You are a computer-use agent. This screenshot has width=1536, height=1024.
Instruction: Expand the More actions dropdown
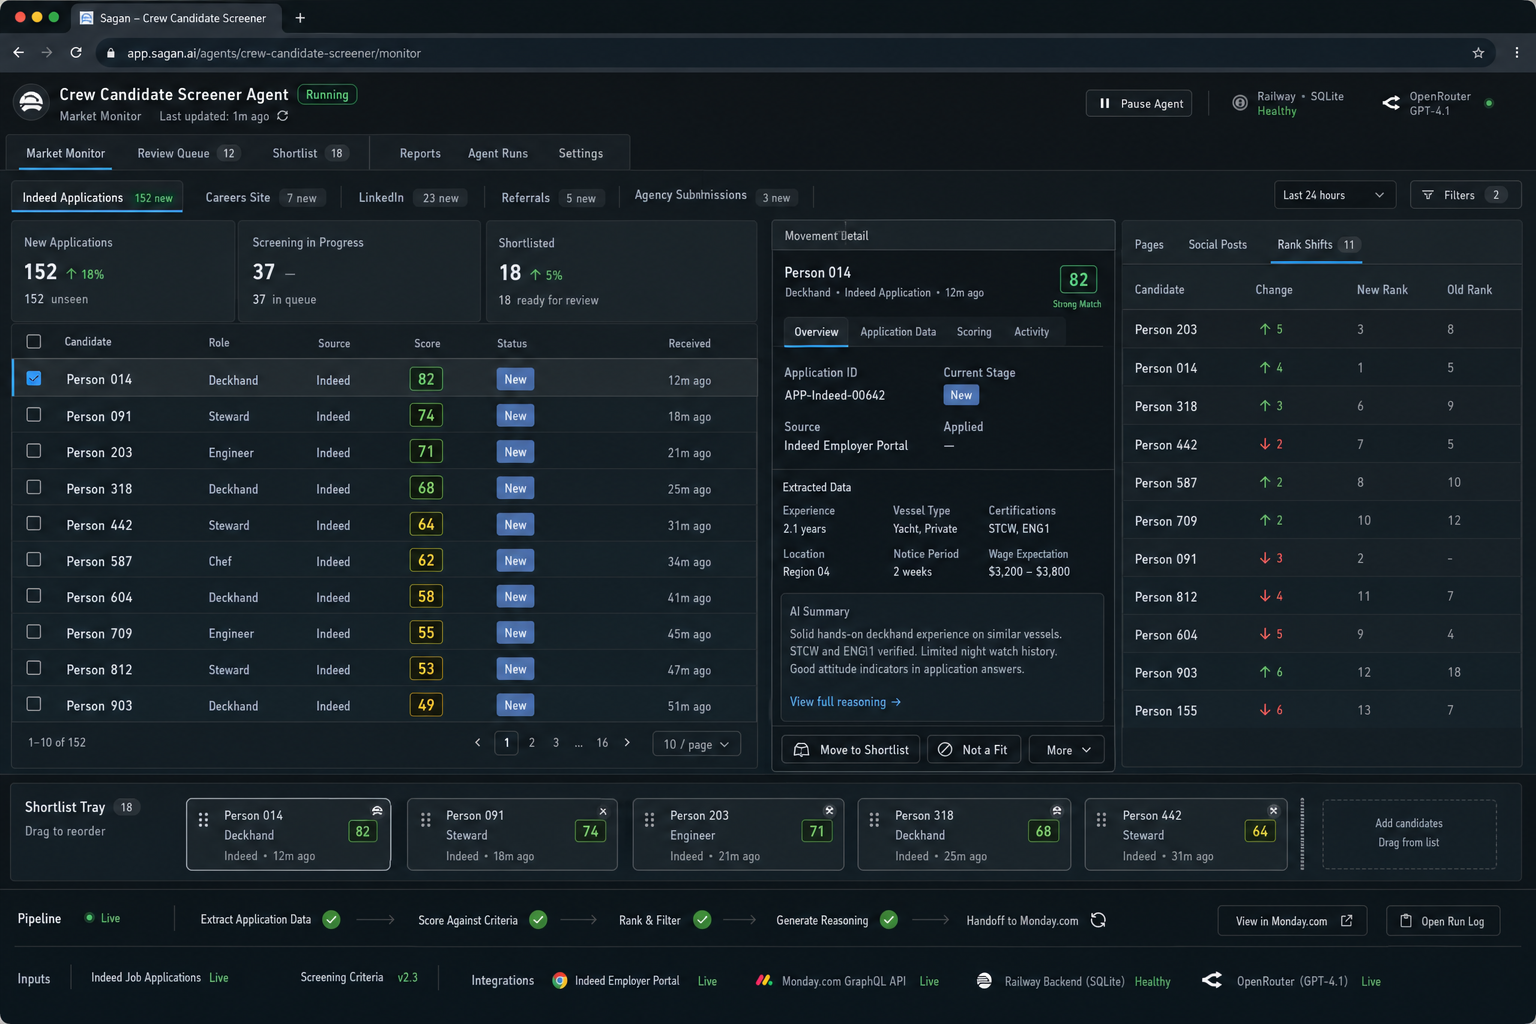[1067, 750]
